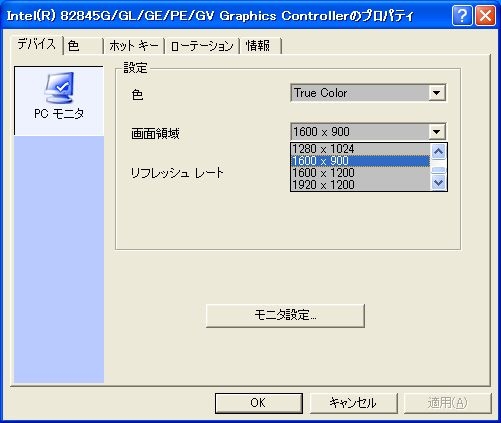Open the 情報 tab

pyautogui.click(x=260, y=46)
